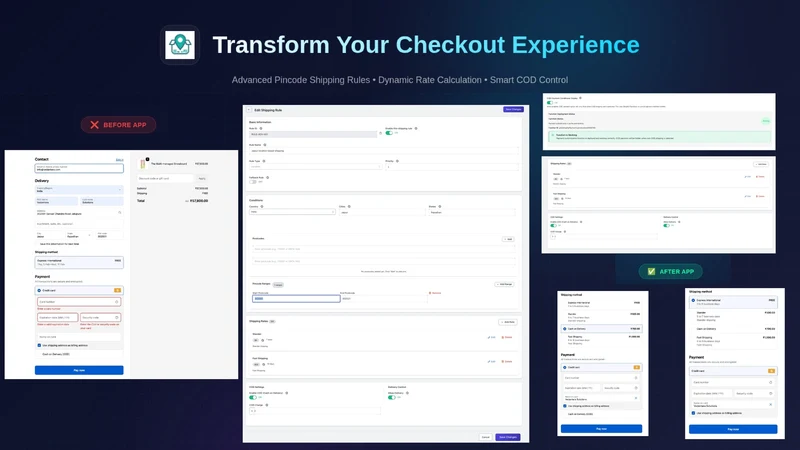Click Save Changes at the bottom of the Edit form
The width and height of the screenshot is (800, 450).
point(508,437)
